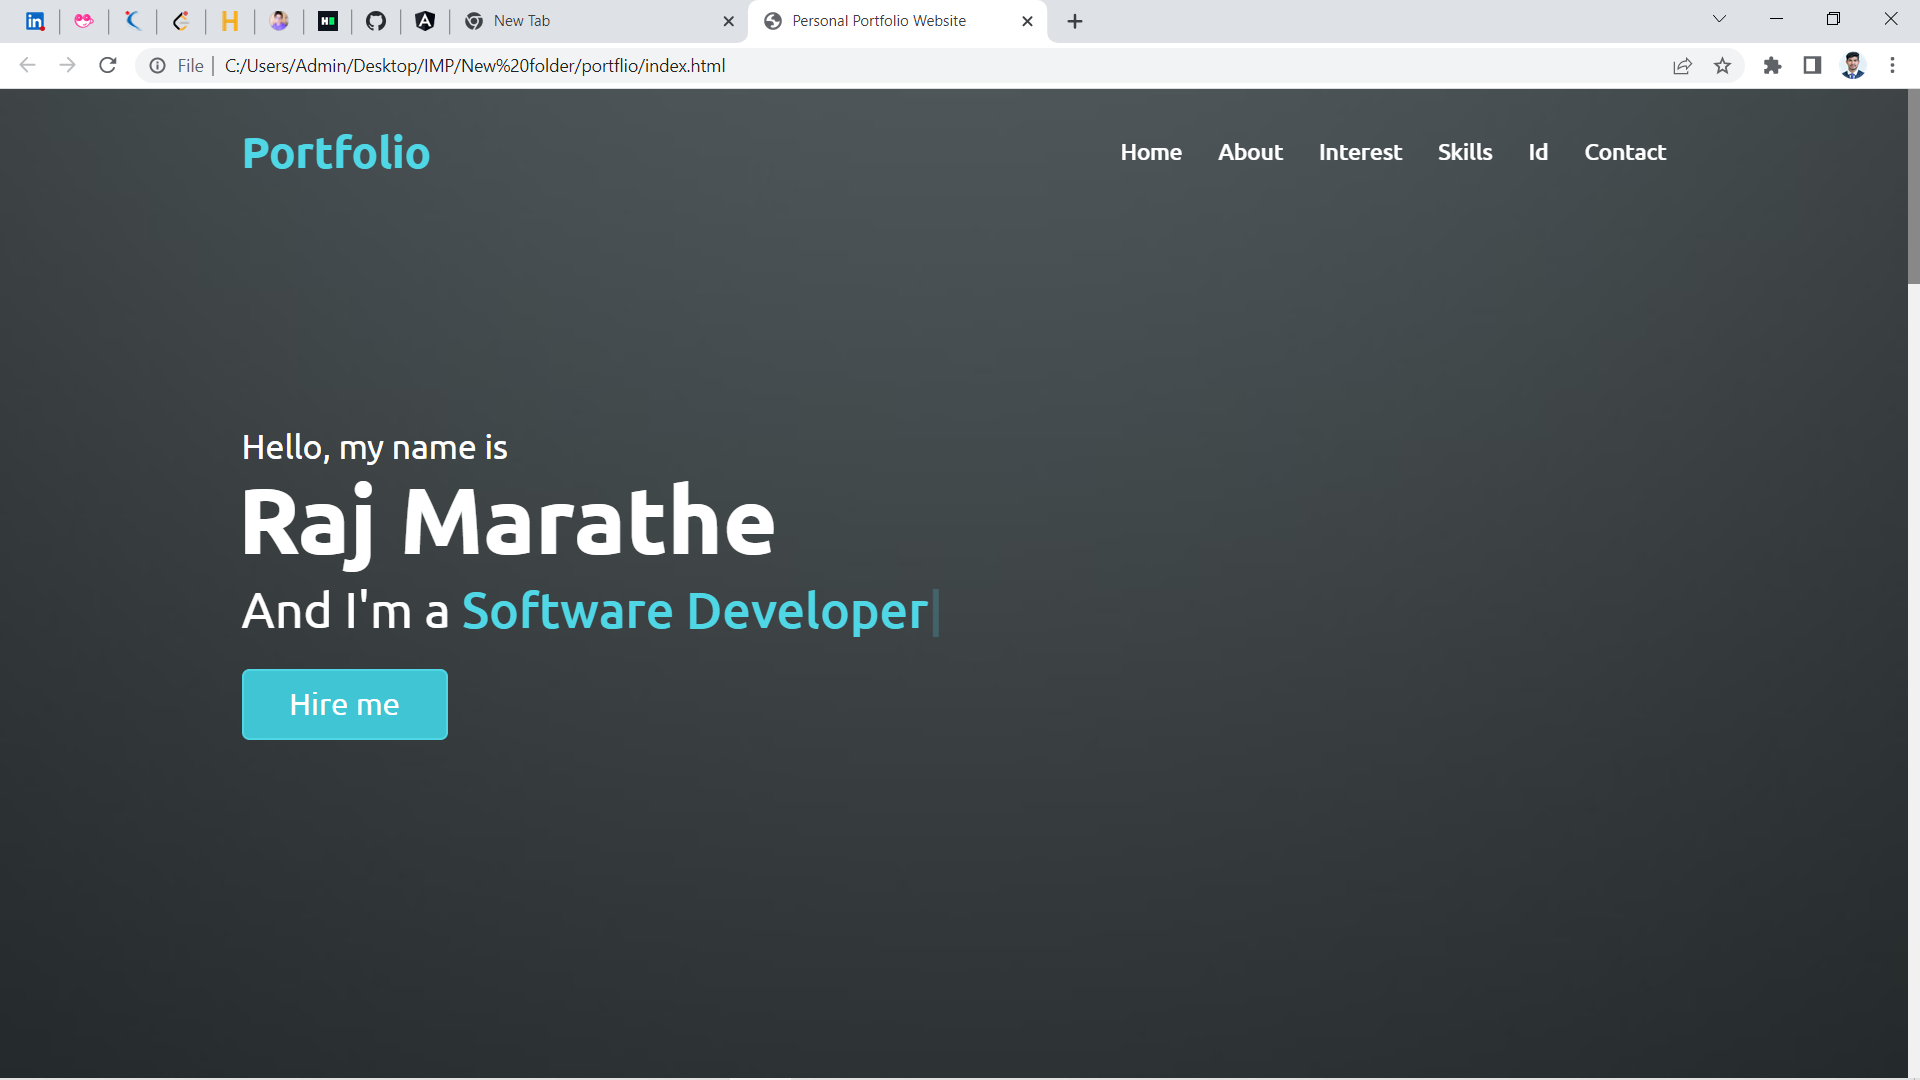Go to the About nav link
1920x1080 pixels.
tap(1250, 152)
